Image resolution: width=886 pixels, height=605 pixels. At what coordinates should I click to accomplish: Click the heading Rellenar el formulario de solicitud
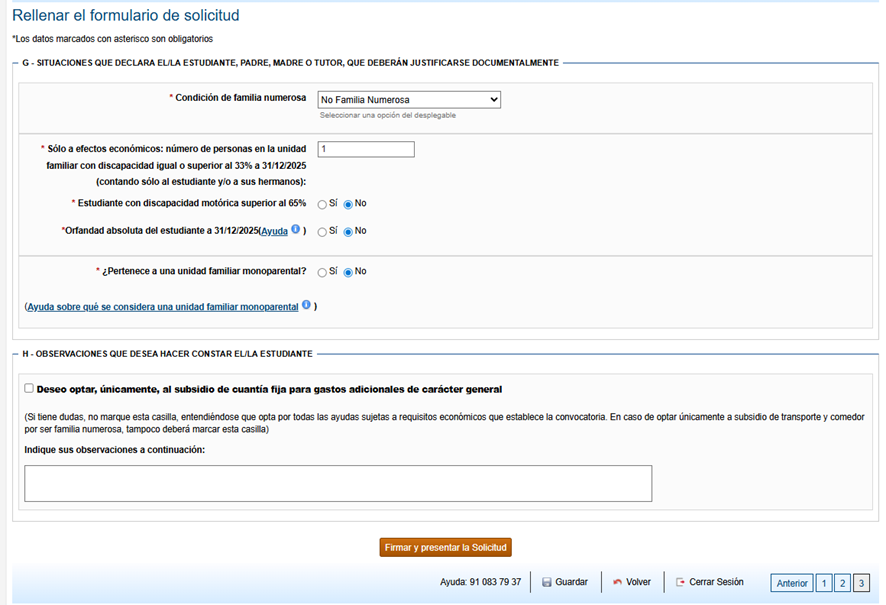tap(126, 15)
